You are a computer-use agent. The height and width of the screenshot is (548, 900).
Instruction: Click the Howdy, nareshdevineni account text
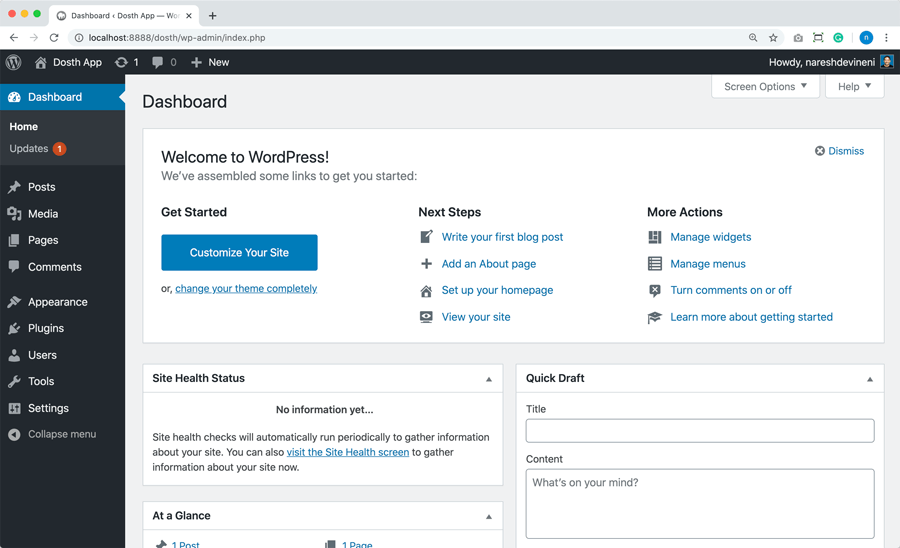(822, 62)
